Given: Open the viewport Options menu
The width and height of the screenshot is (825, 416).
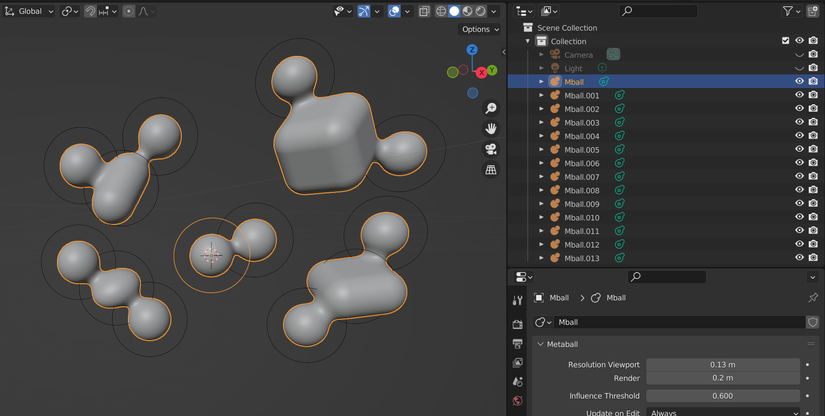Looking at the screenshot, I should (x=480, y=29).
